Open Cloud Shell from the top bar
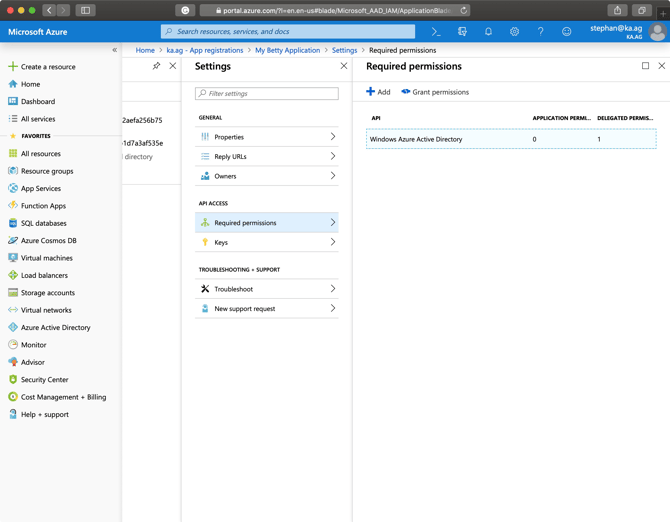 pyautogui.click(x=435, y=32)
